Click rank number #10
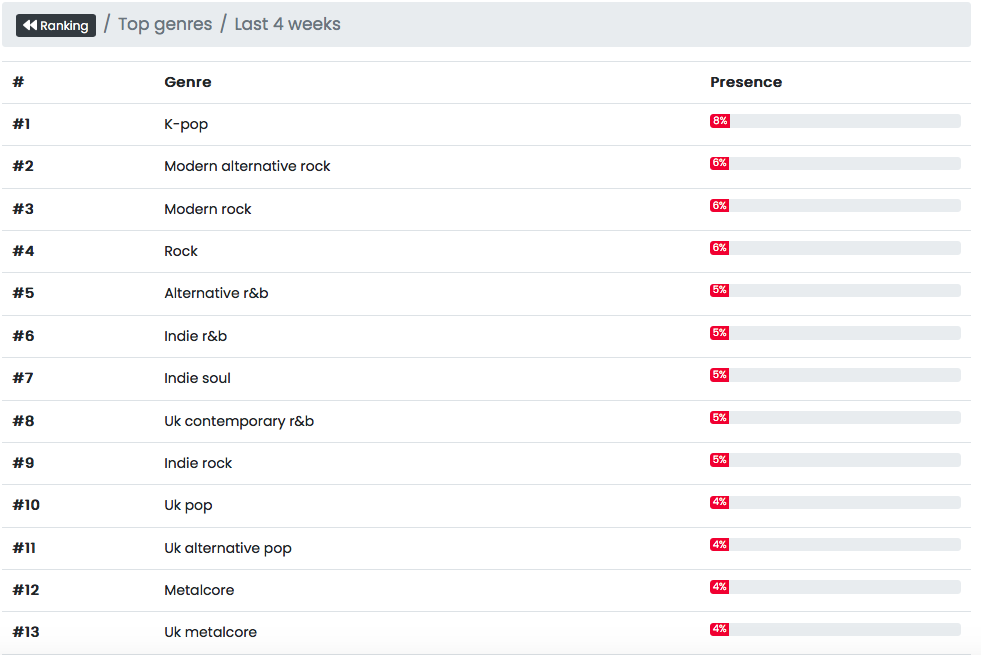This screenshot has height=655, width=981. [x=26, y=505]
